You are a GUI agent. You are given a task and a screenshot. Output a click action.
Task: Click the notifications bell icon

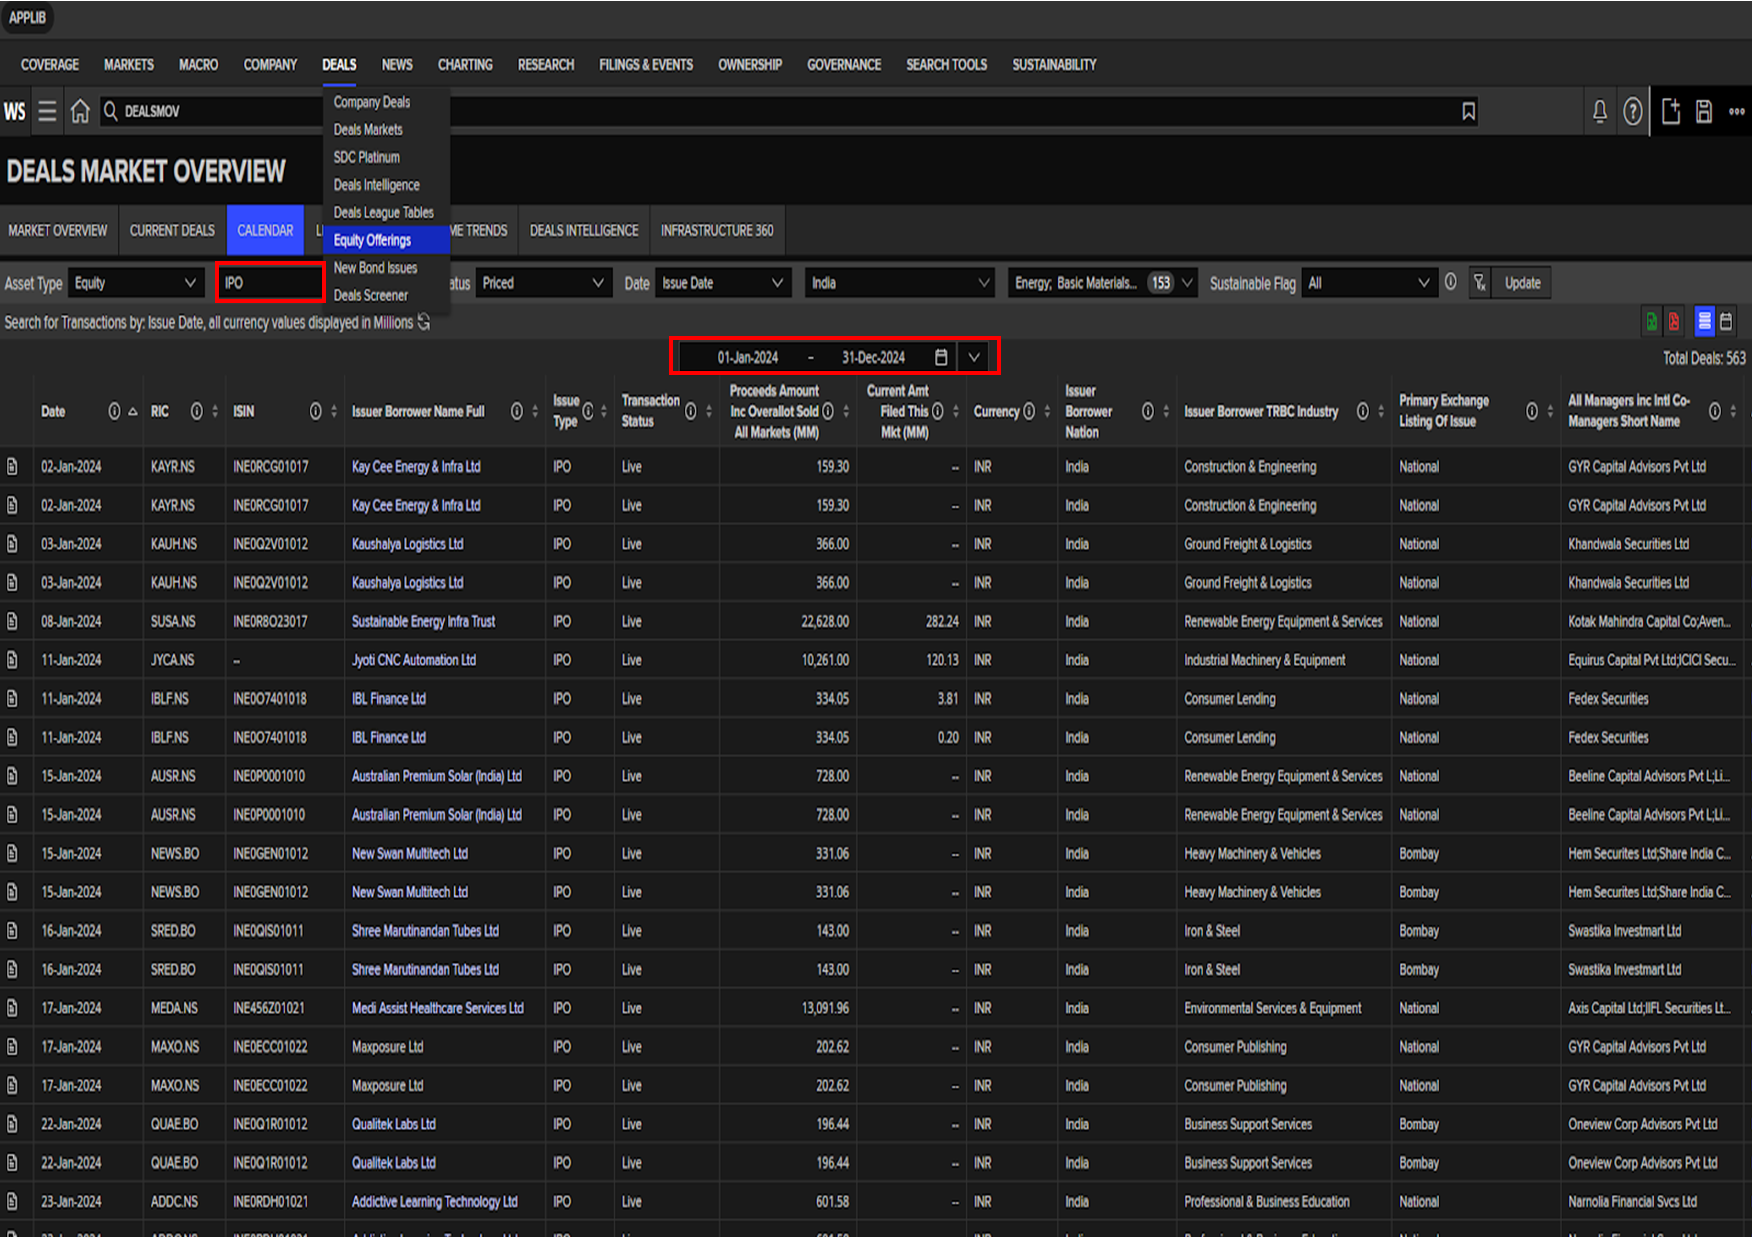(x=1599, y=111)
